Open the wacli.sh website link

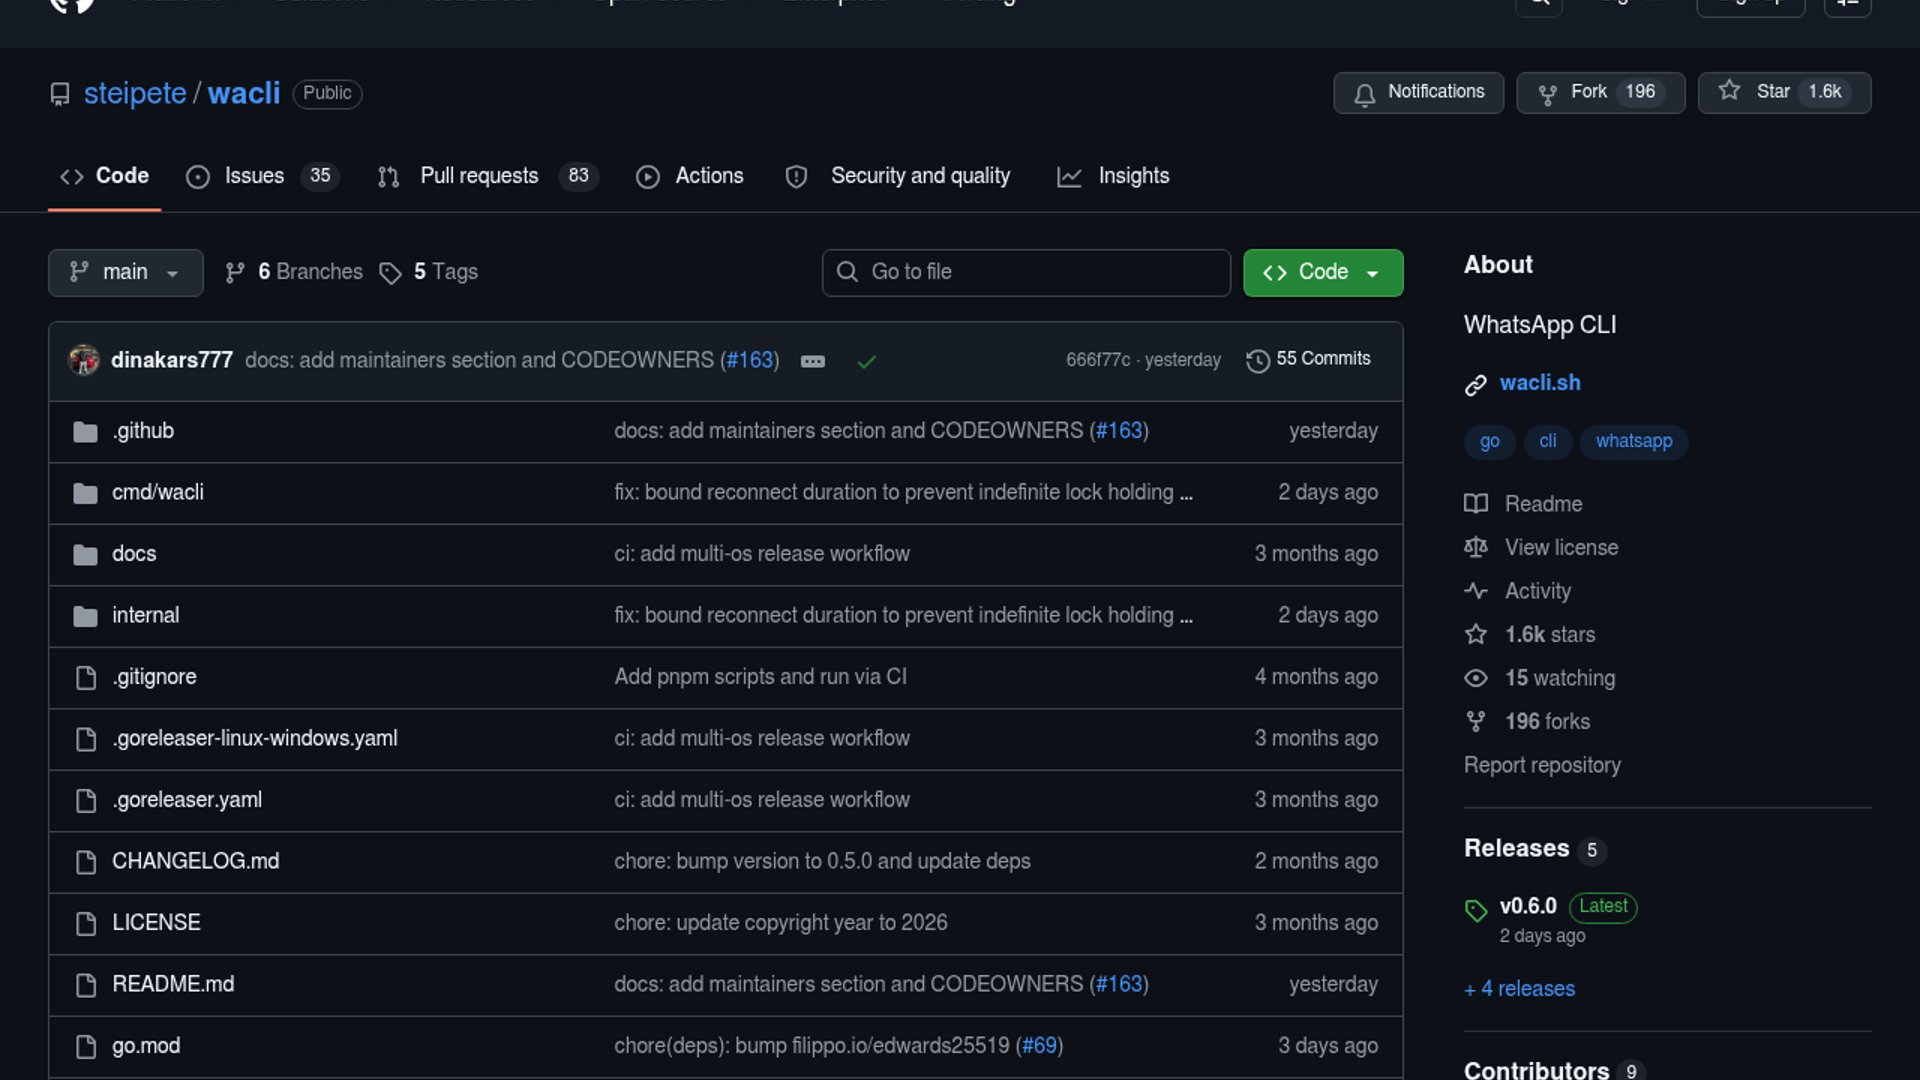[1540, 383]
